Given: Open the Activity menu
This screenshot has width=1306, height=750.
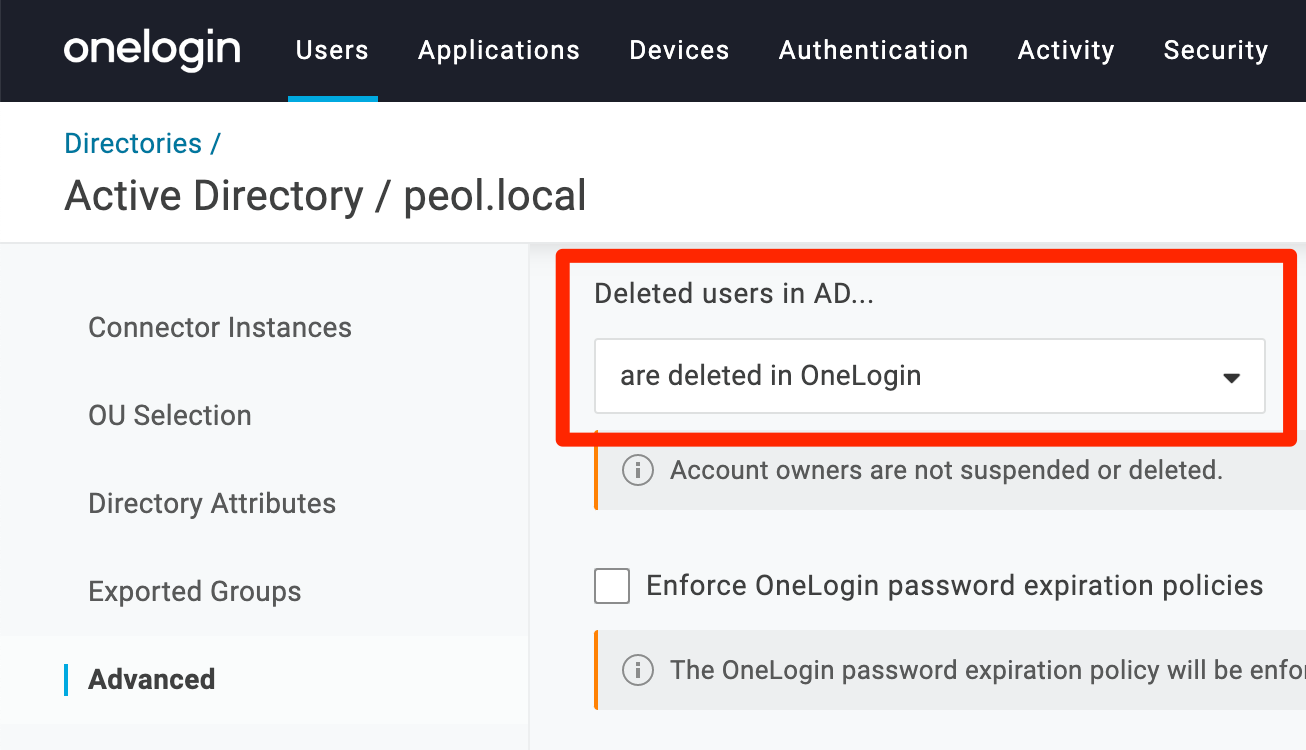Looking at the screenshot, I should [1066, 50].
